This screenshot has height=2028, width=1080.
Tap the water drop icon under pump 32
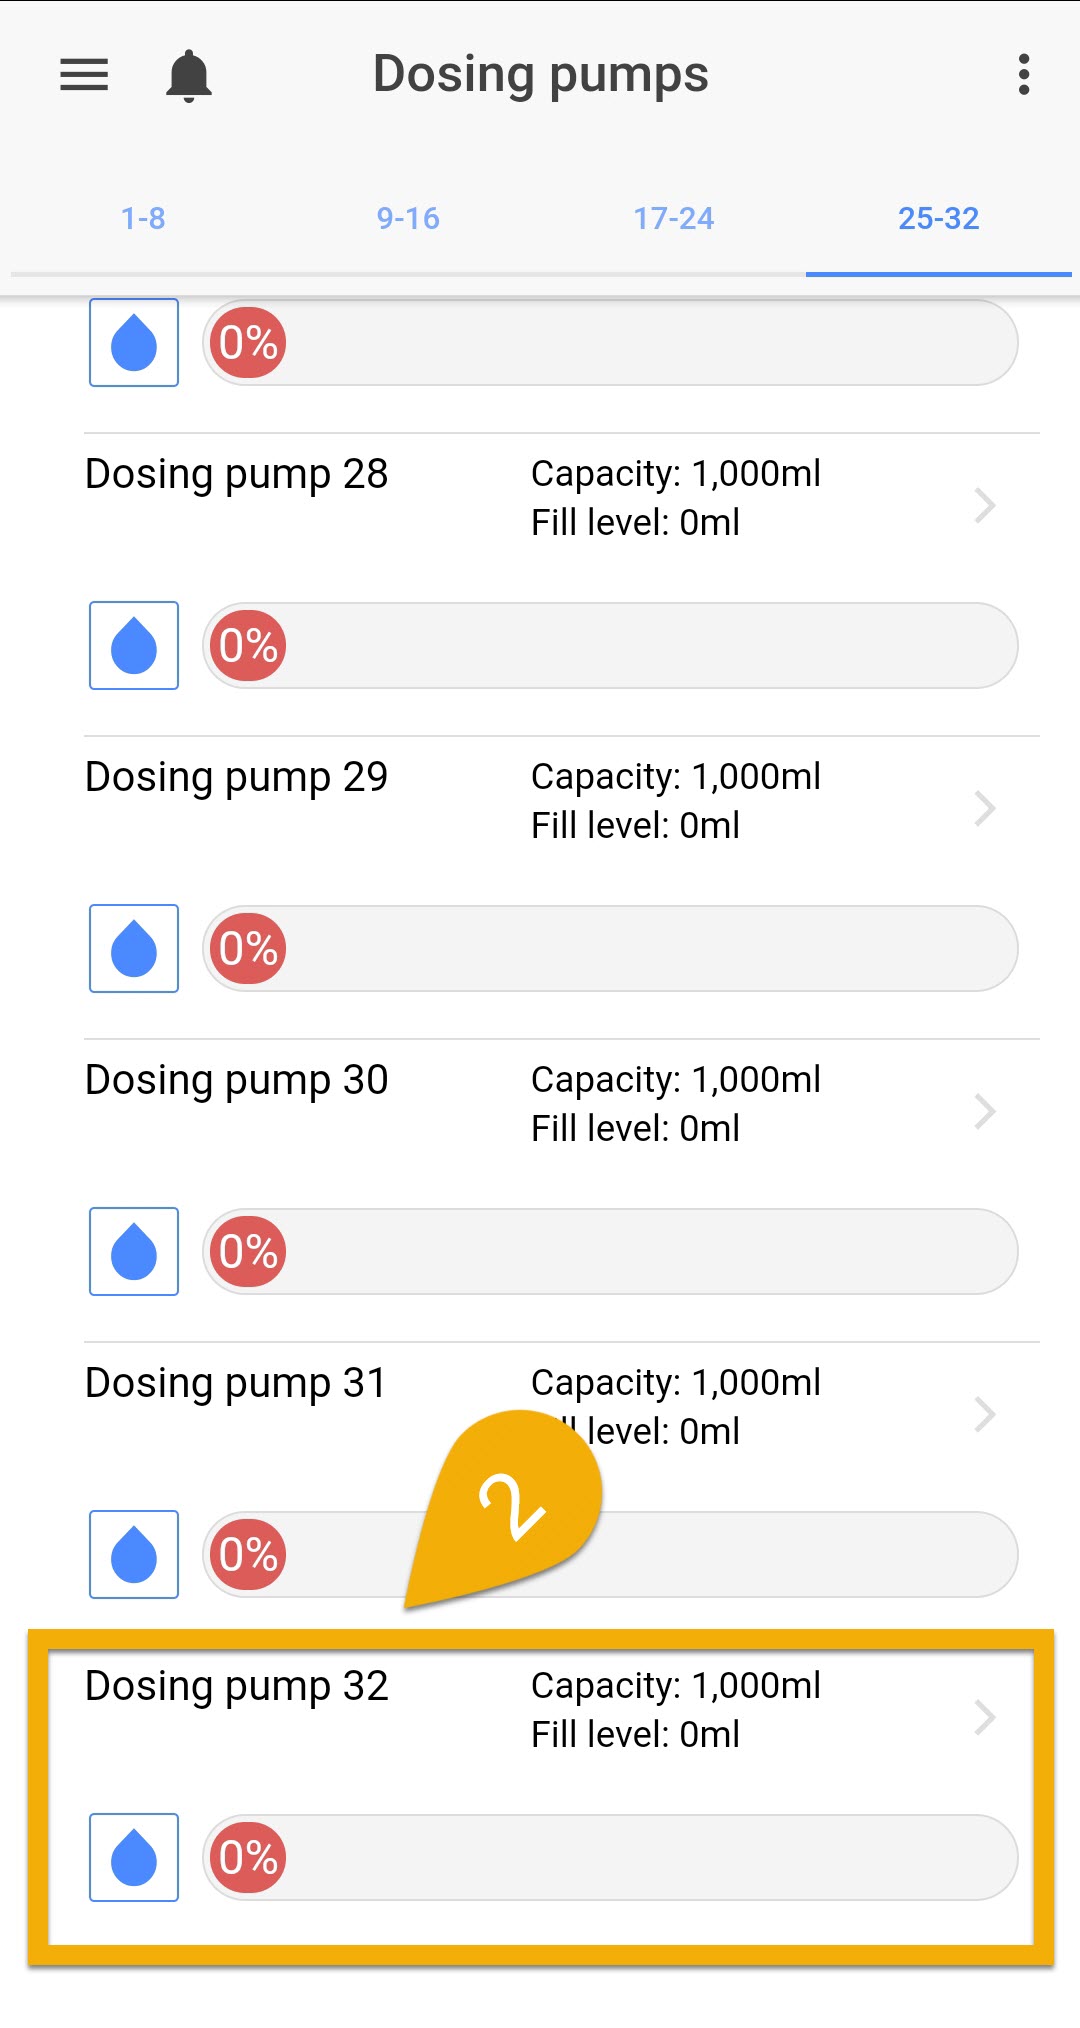[x=134, y=1857]
